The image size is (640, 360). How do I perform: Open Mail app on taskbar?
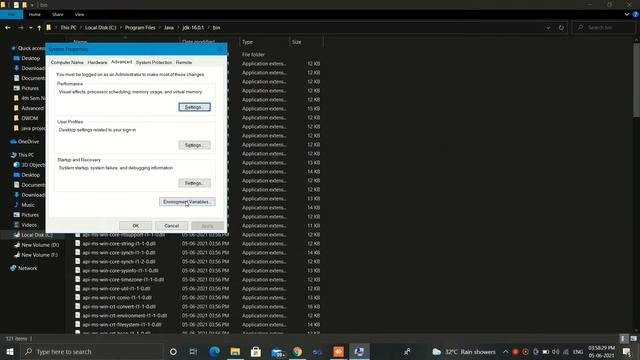[278, 352]
